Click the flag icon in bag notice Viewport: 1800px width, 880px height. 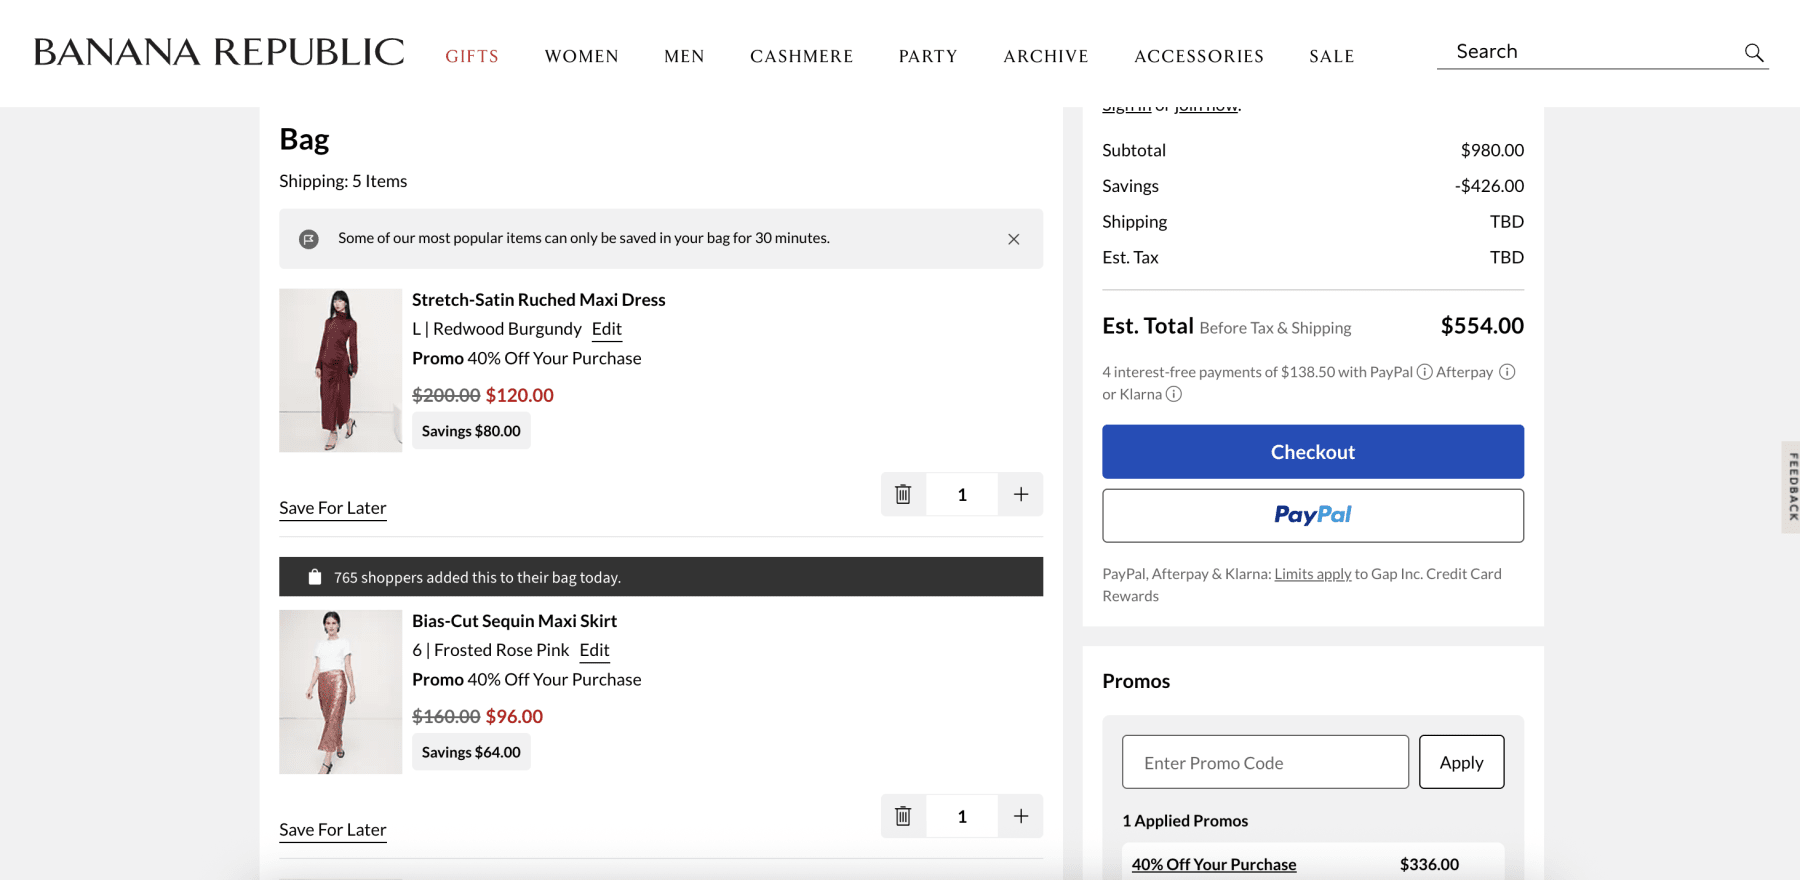[x=309, y=239]
